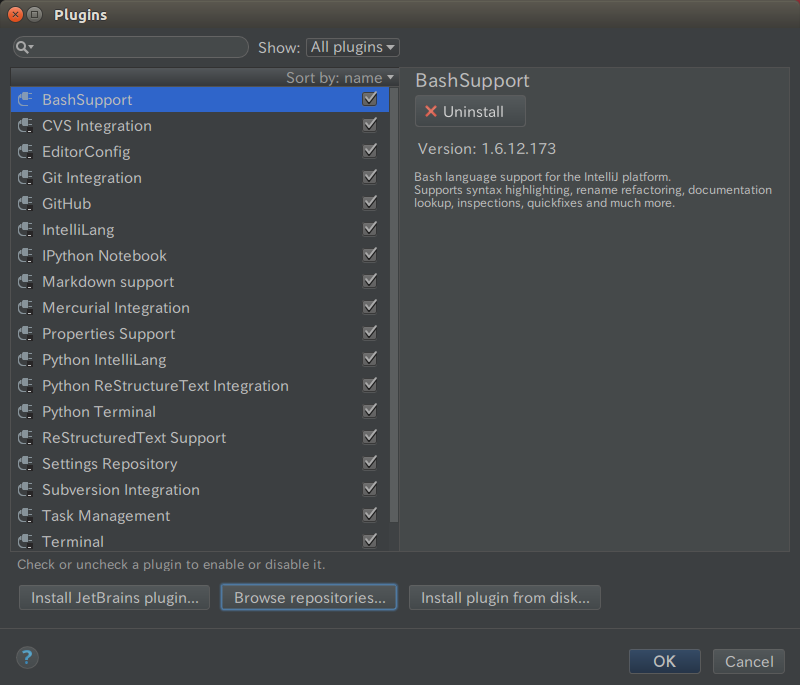This screenshot has width=800, height=685.
Task: Open help with the question mark icon
Action: tap(27, 657)
